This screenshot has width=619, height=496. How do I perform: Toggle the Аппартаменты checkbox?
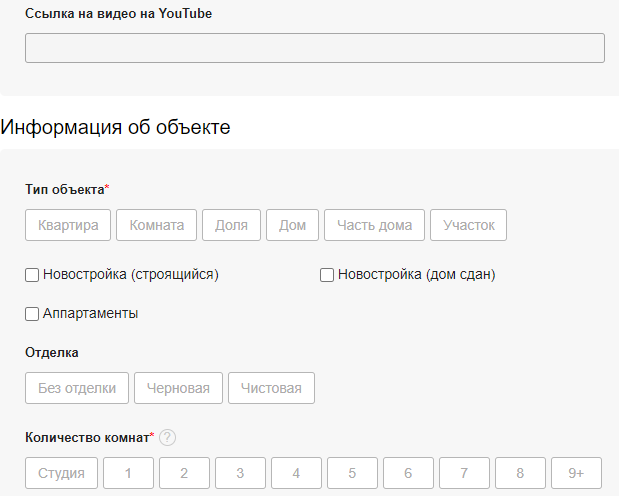point(32,314)
